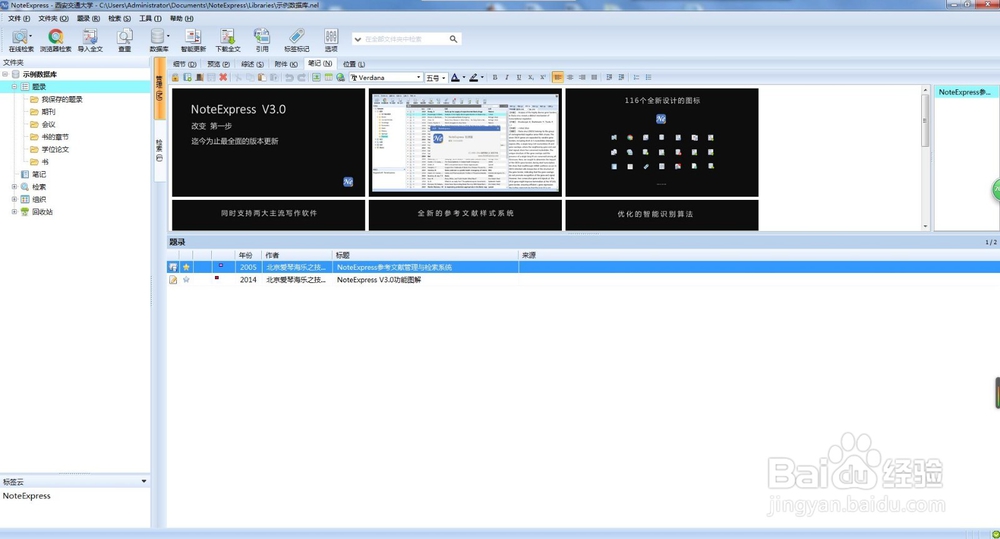Image resolution: width=1000 pixels, height=539 pixels.
Task: Open the 五号 font size dropdown
Action: click(x=443, y=78)
